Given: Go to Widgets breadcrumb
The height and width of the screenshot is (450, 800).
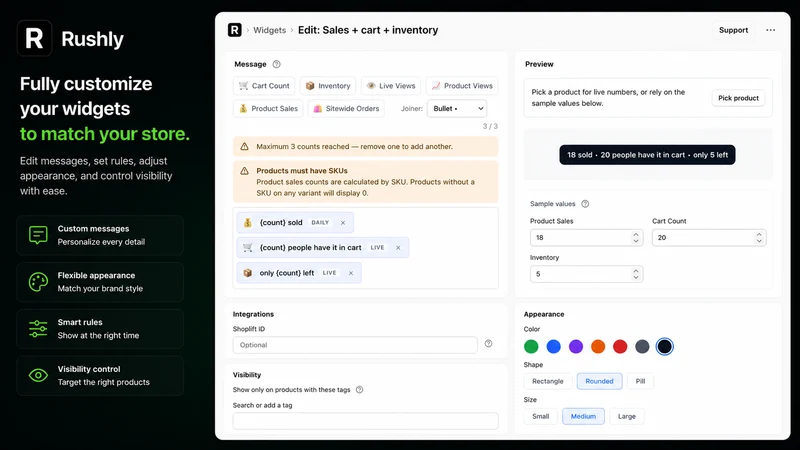Looking at the screenshot, I should 269,30.
